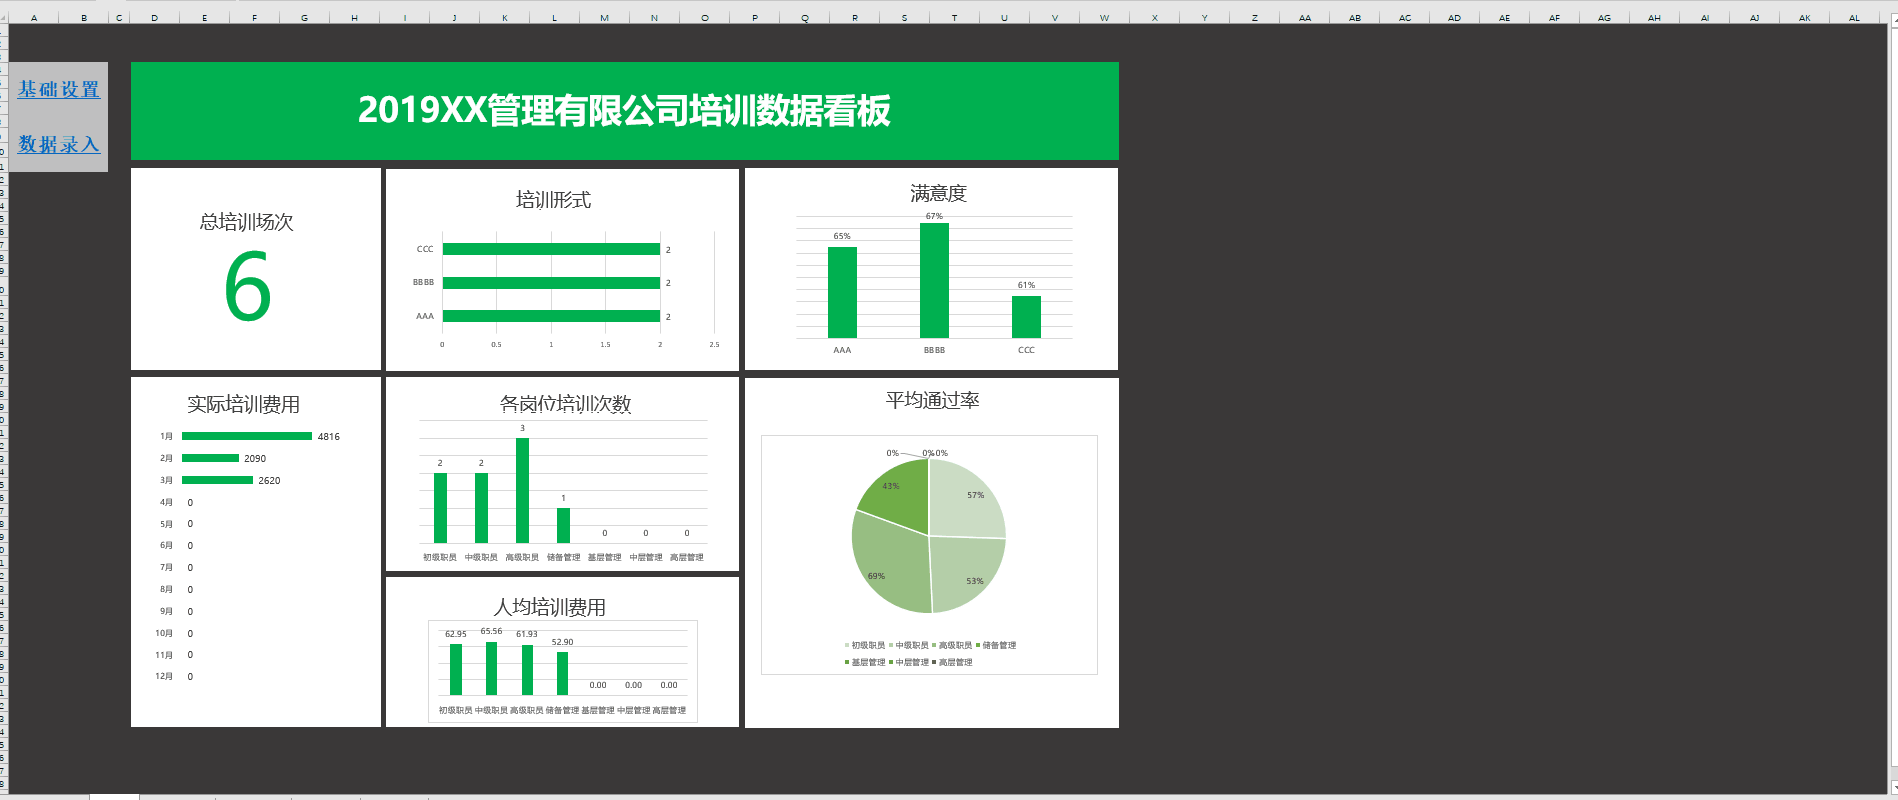Click the 52.90 column in 人均培训费用
The image size is (1898, 800).
(x=562, y=673)
